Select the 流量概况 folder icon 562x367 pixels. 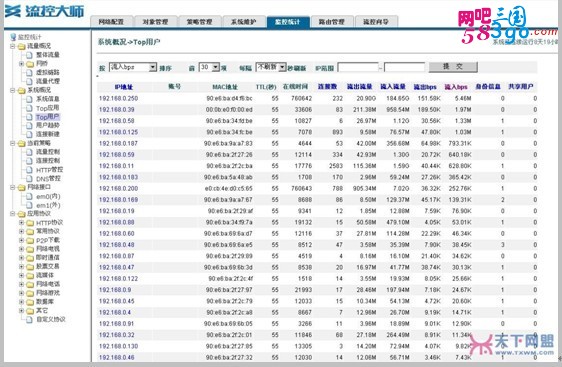[x=22, y=46]
